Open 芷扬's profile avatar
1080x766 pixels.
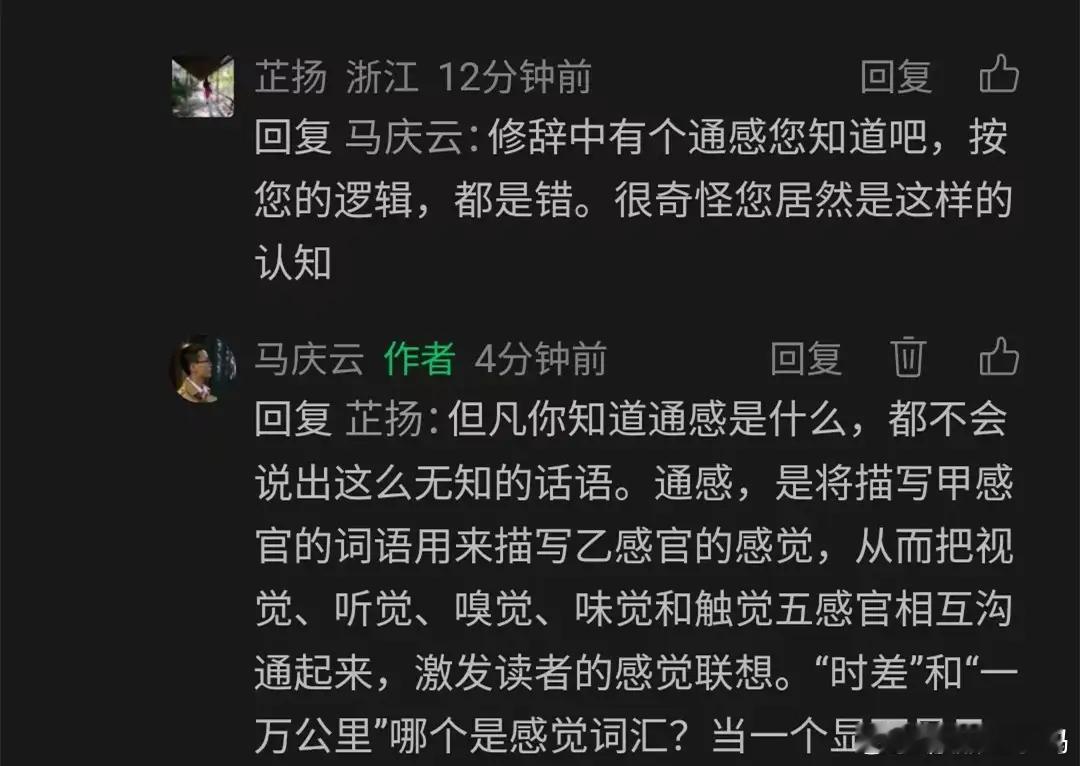(202, 87)
